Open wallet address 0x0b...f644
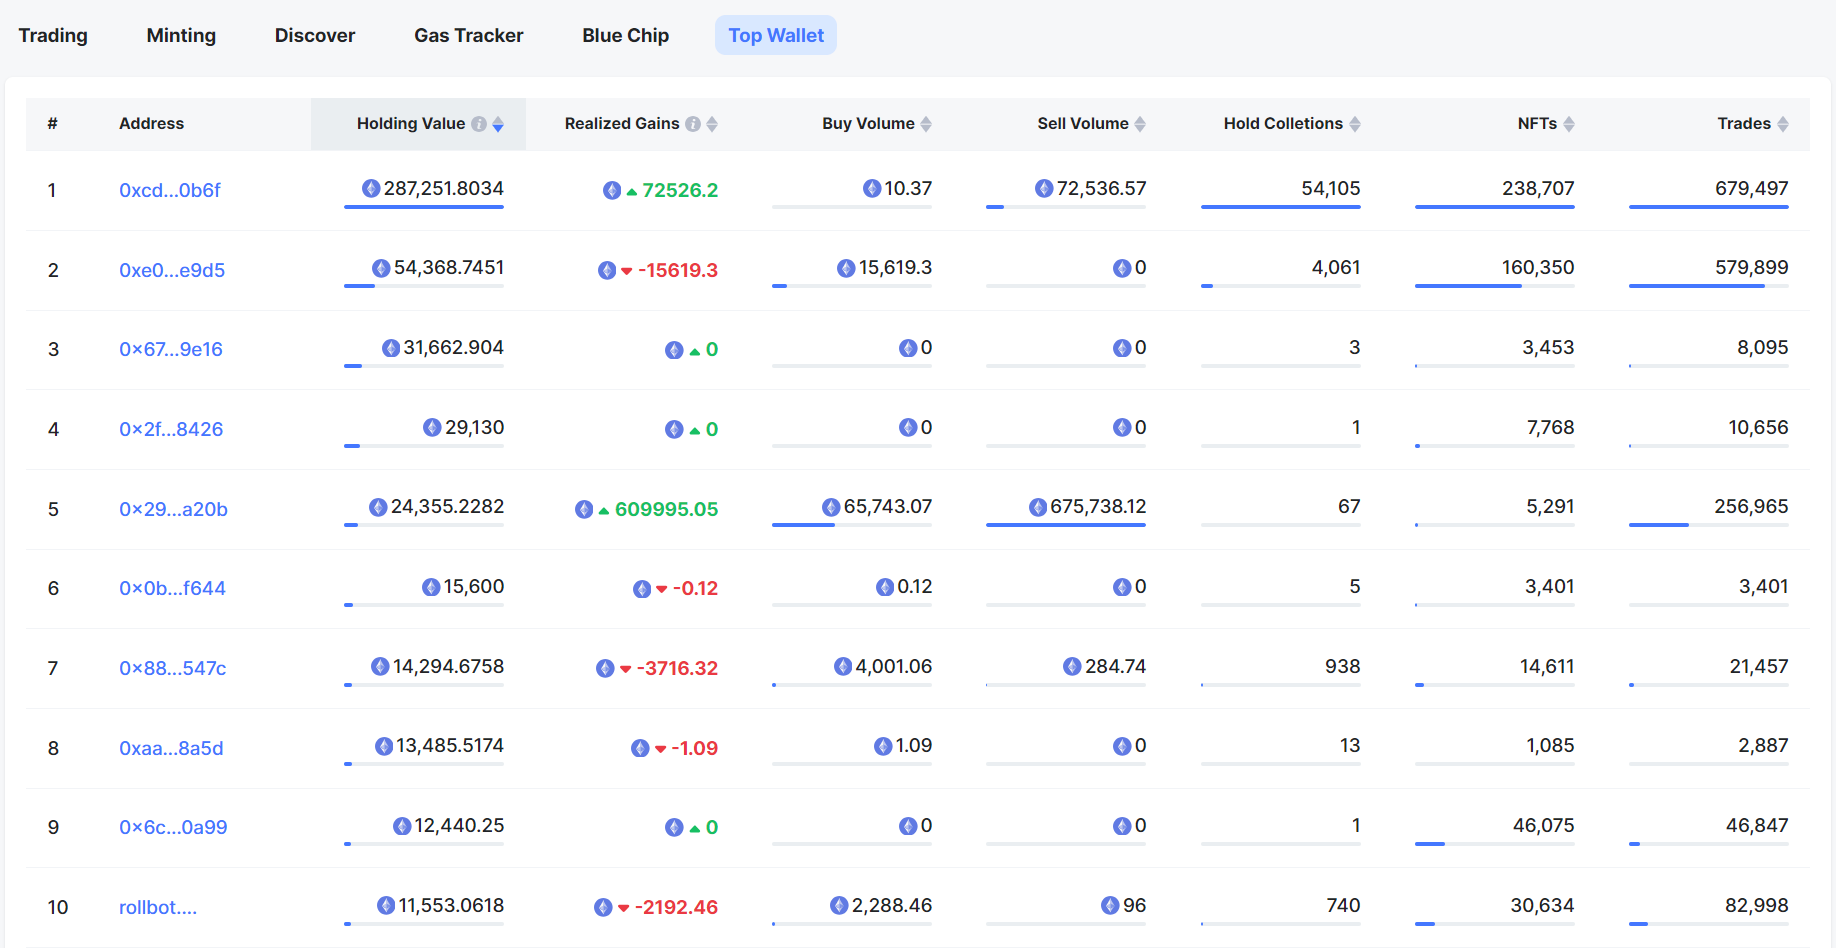This screenshot has width=1836, height=948. click(173, 588)
